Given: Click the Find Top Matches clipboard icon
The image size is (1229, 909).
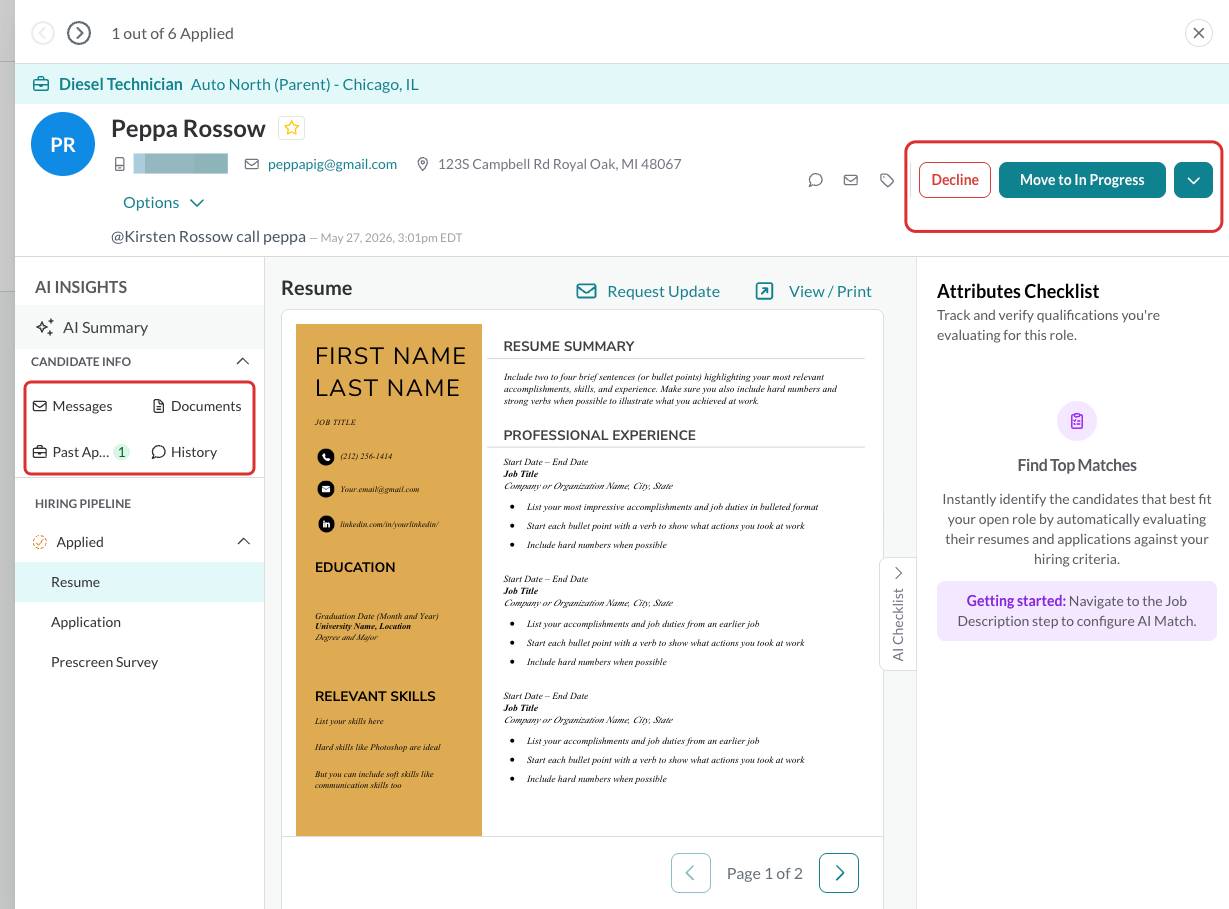Looking at the screenshot, I should (1077, 421).
